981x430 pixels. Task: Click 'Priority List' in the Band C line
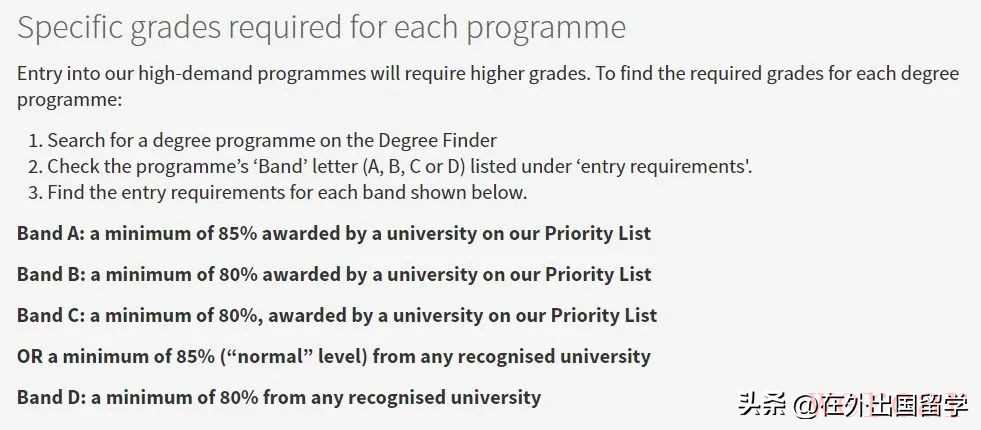pos(603,316)
